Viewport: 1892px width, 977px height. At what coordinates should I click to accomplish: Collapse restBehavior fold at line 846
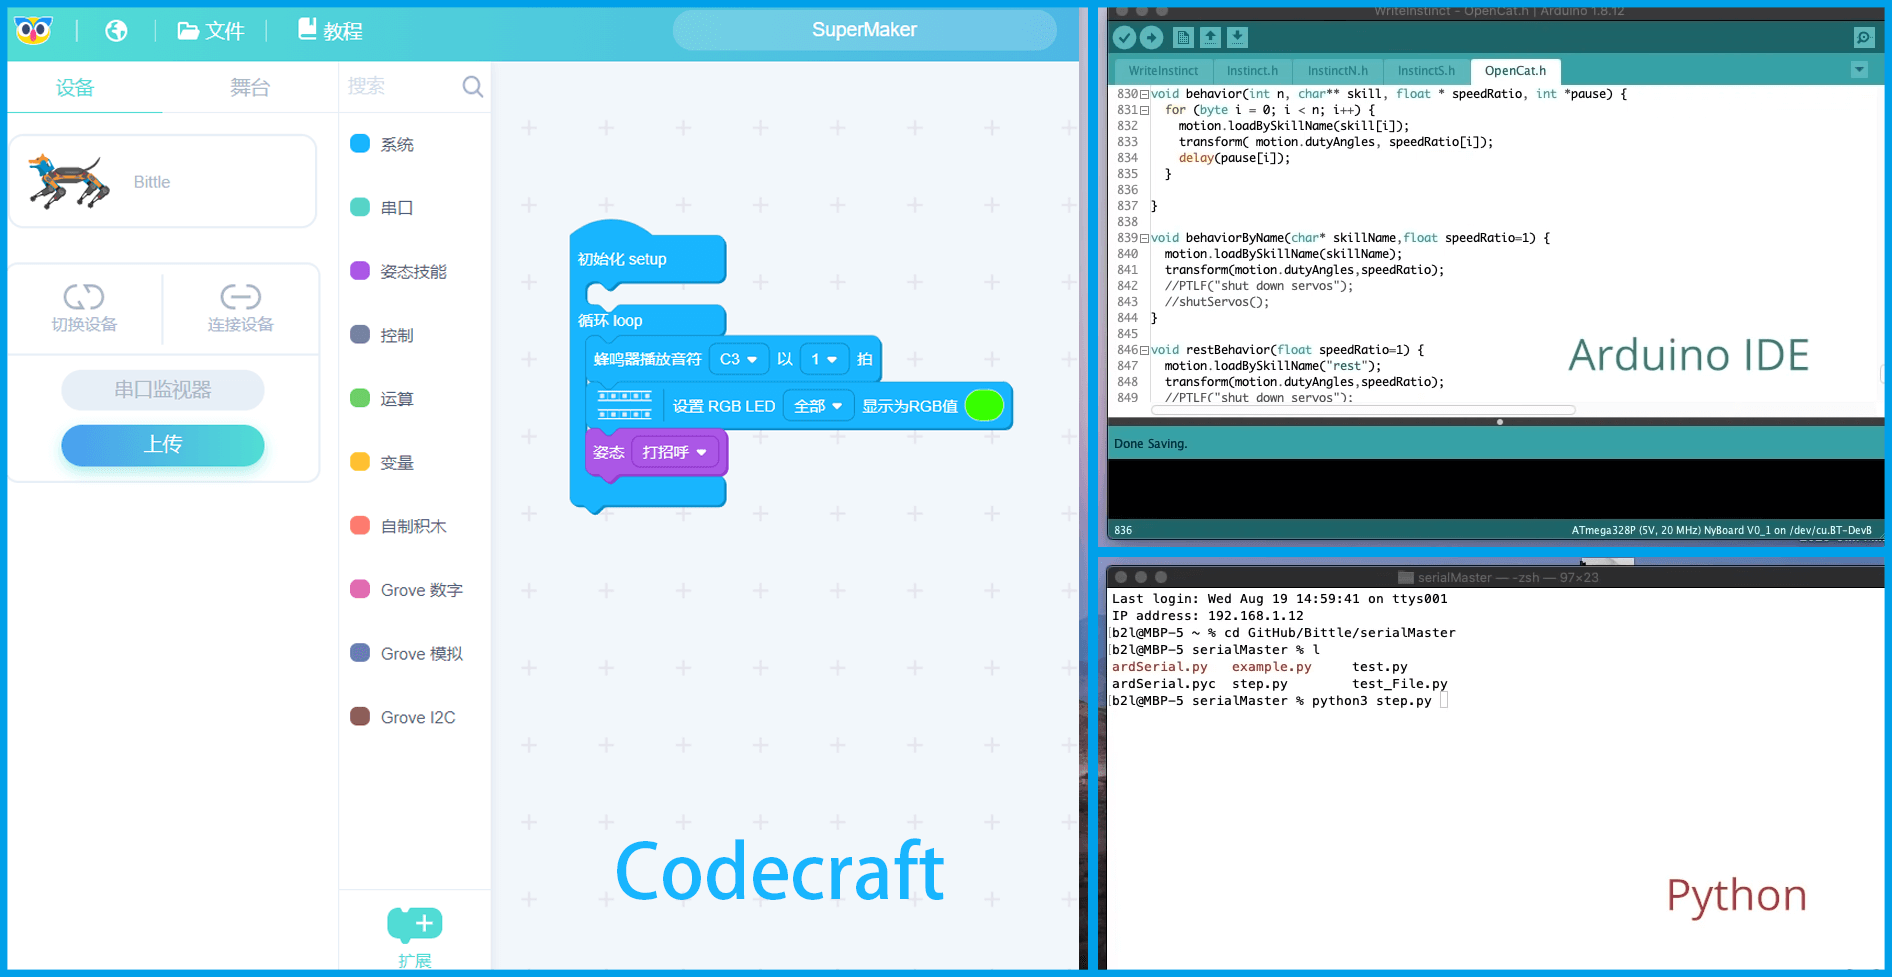tap(1145, 350)
